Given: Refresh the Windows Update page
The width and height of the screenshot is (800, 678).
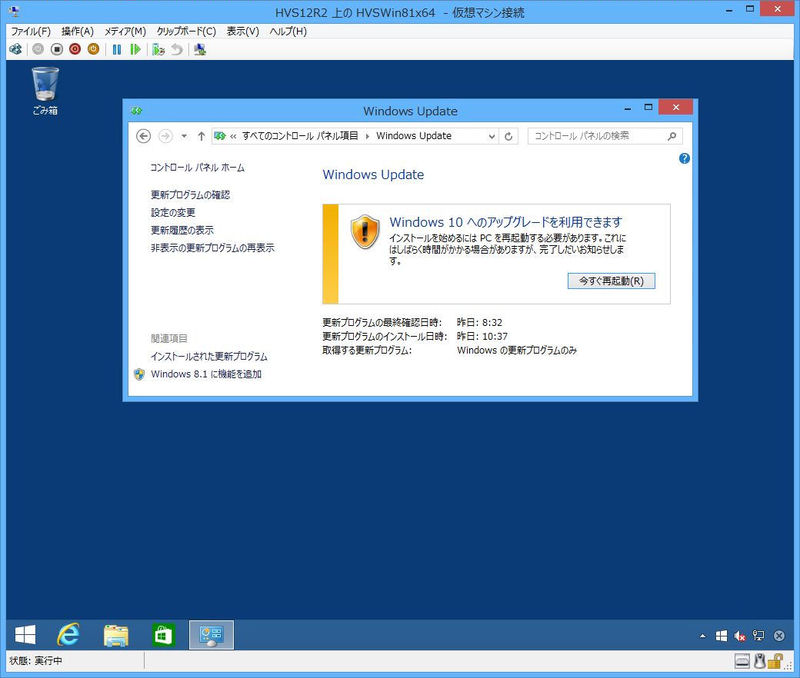Looking at the screenshot, I should pyautogui.click(x=508, y=136).
